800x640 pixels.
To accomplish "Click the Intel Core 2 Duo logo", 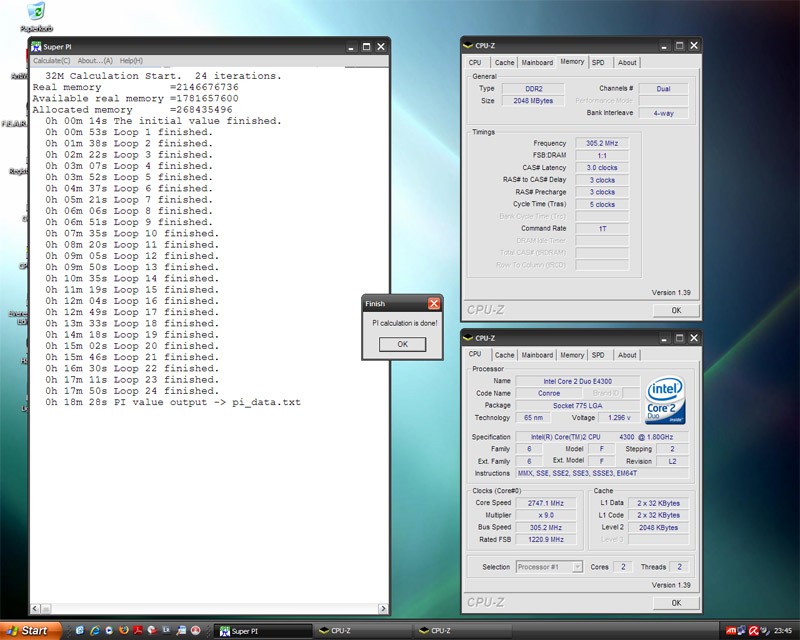I will (666, 400).
